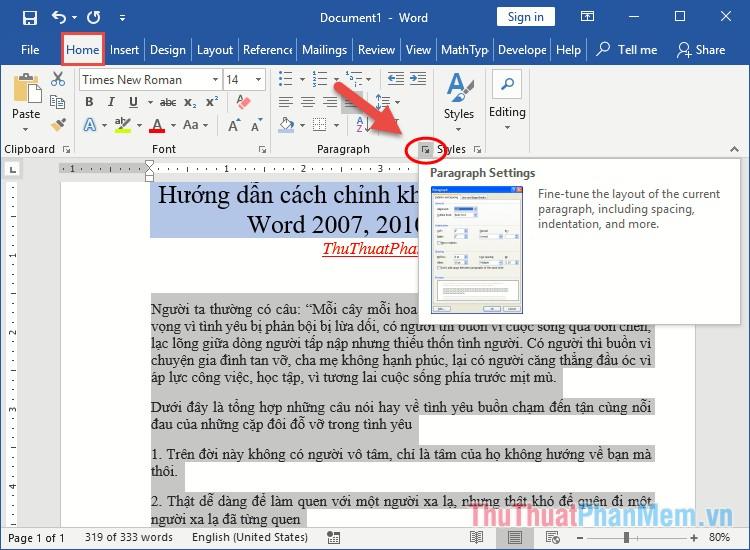Screen dimensions: 750x550
Task: Zoom in with the plus button
Action: tap(694, 538)
